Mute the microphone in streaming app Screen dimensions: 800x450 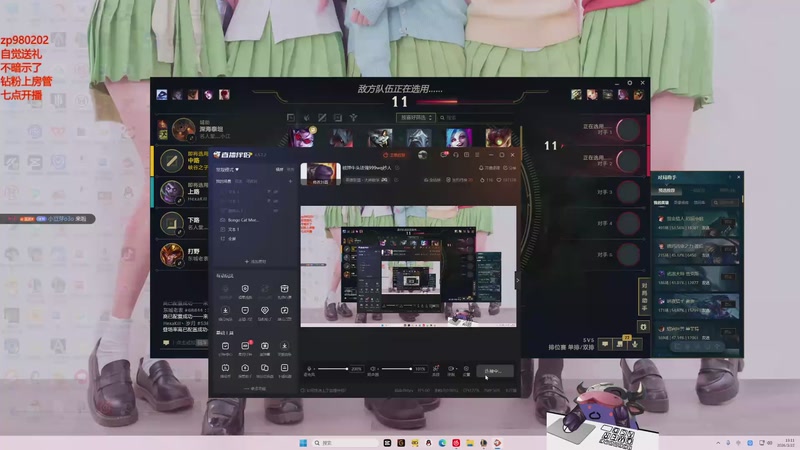309,368
